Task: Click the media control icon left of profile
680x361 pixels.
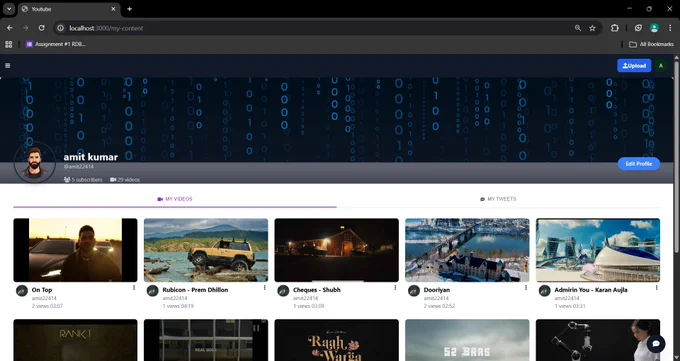Action: pos(638,28)
